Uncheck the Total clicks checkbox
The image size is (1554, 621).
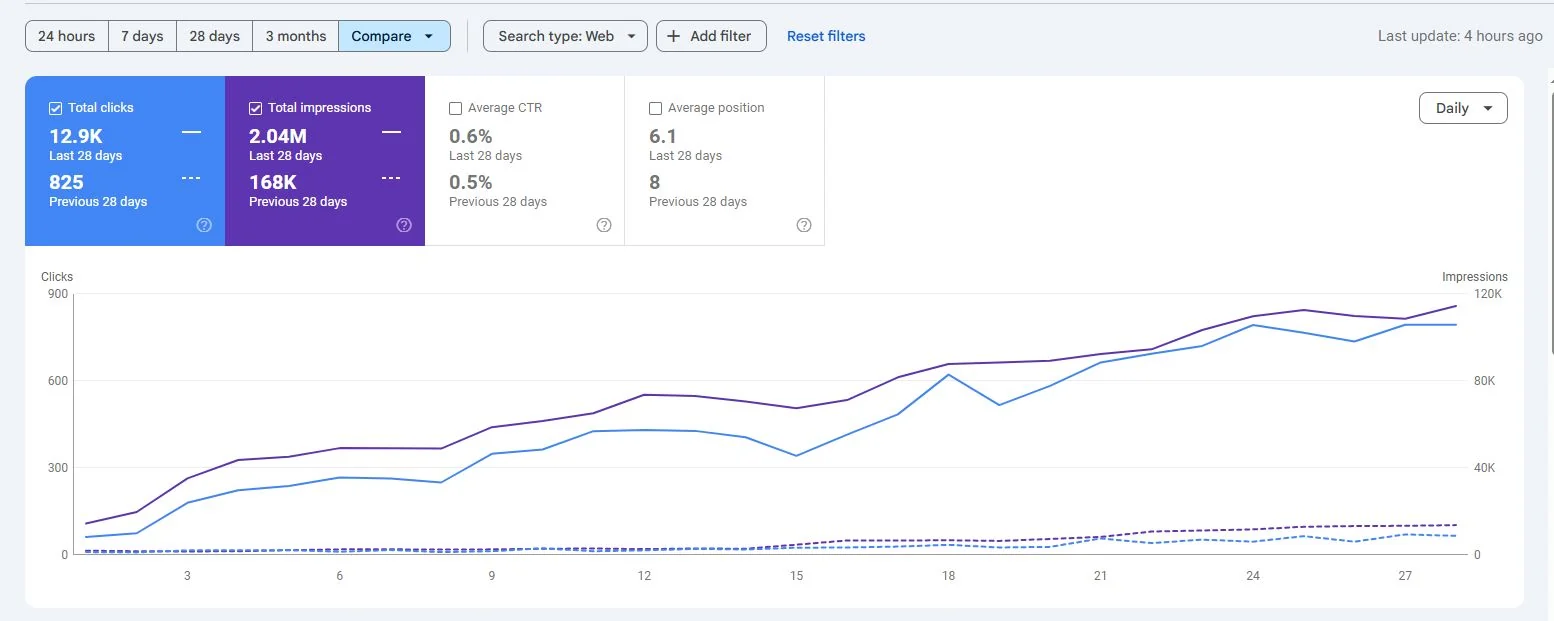pos(55,108)
